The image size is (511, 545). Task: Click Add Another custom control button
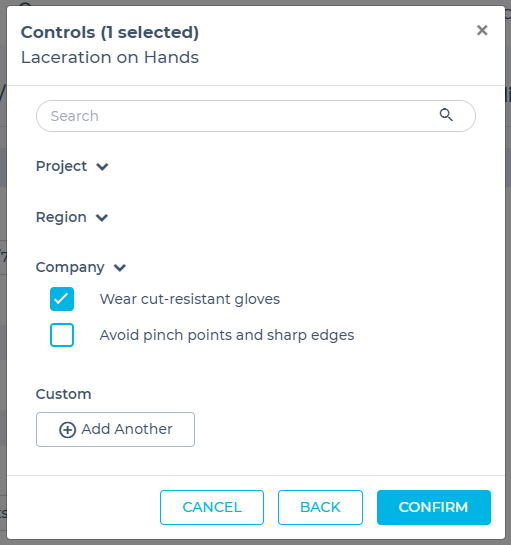pyautogui.click(x=115, y=430)
